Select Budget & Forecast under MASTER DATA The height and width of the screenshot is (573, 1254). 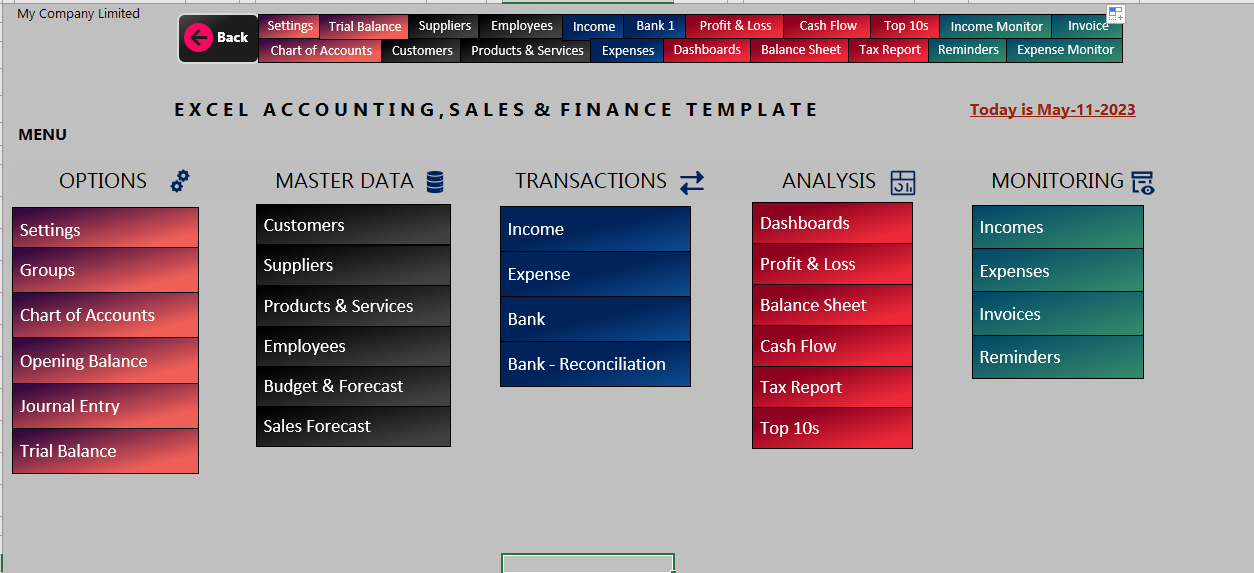[x=353, y=386]
